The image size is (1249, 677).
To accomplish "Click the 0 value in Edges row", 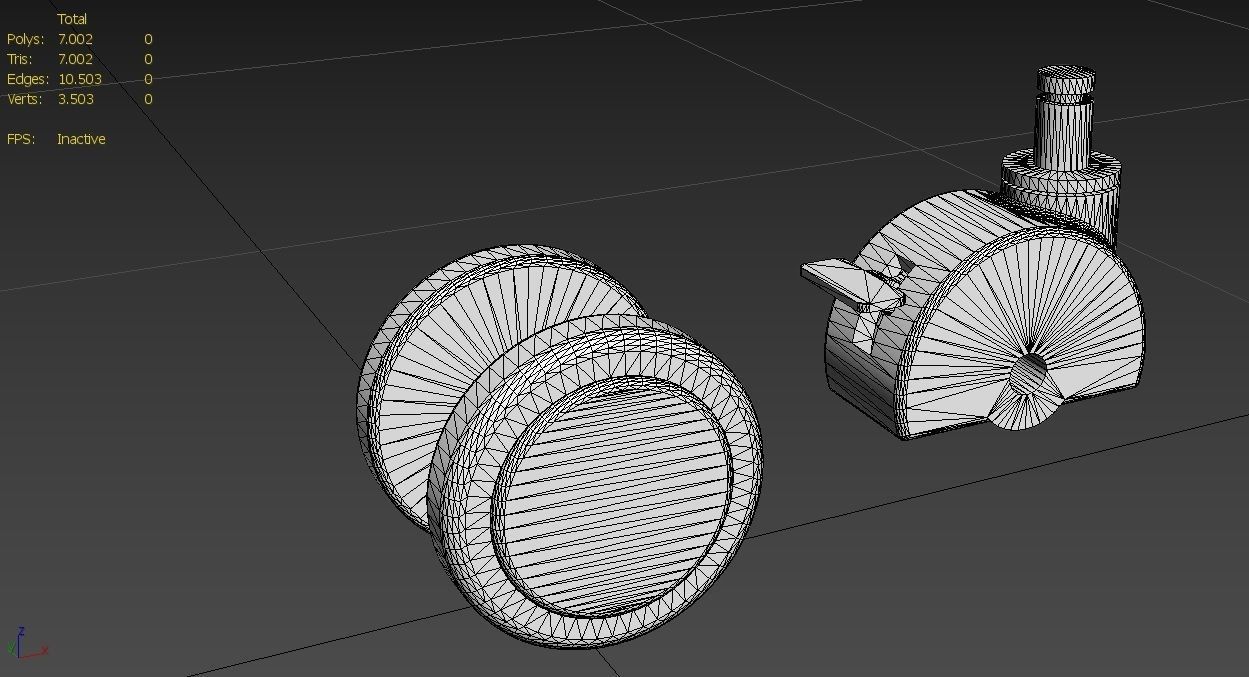I will (148, 79).
